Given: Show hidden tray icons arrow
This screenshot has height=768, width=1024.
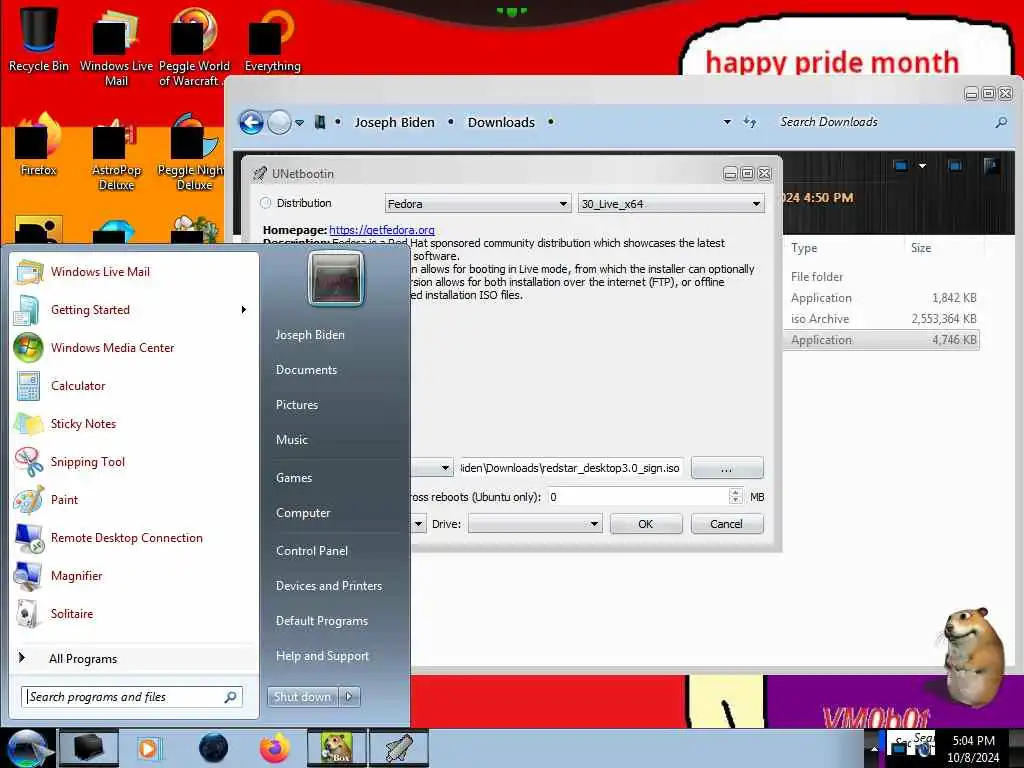Looking at the screenshot, I should tap(874, 749).
